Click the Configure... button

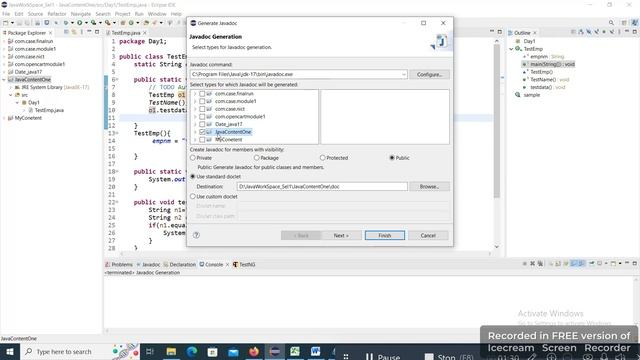(429, 74)
